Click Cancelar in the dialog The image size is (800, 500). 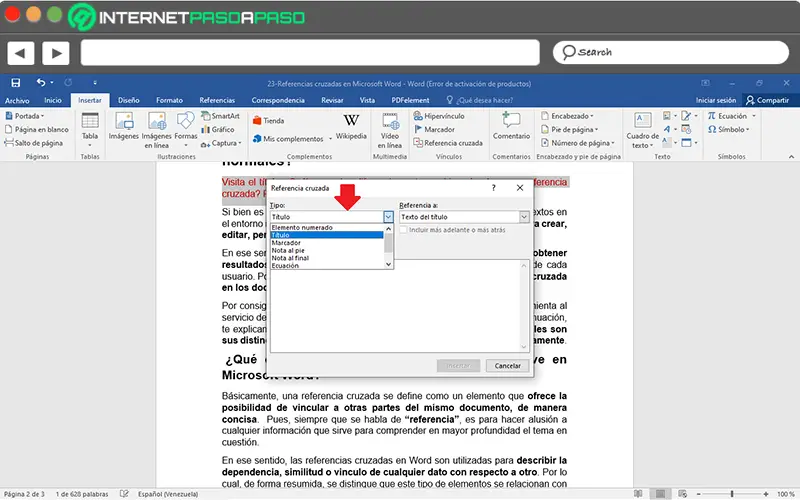(508, 366)
